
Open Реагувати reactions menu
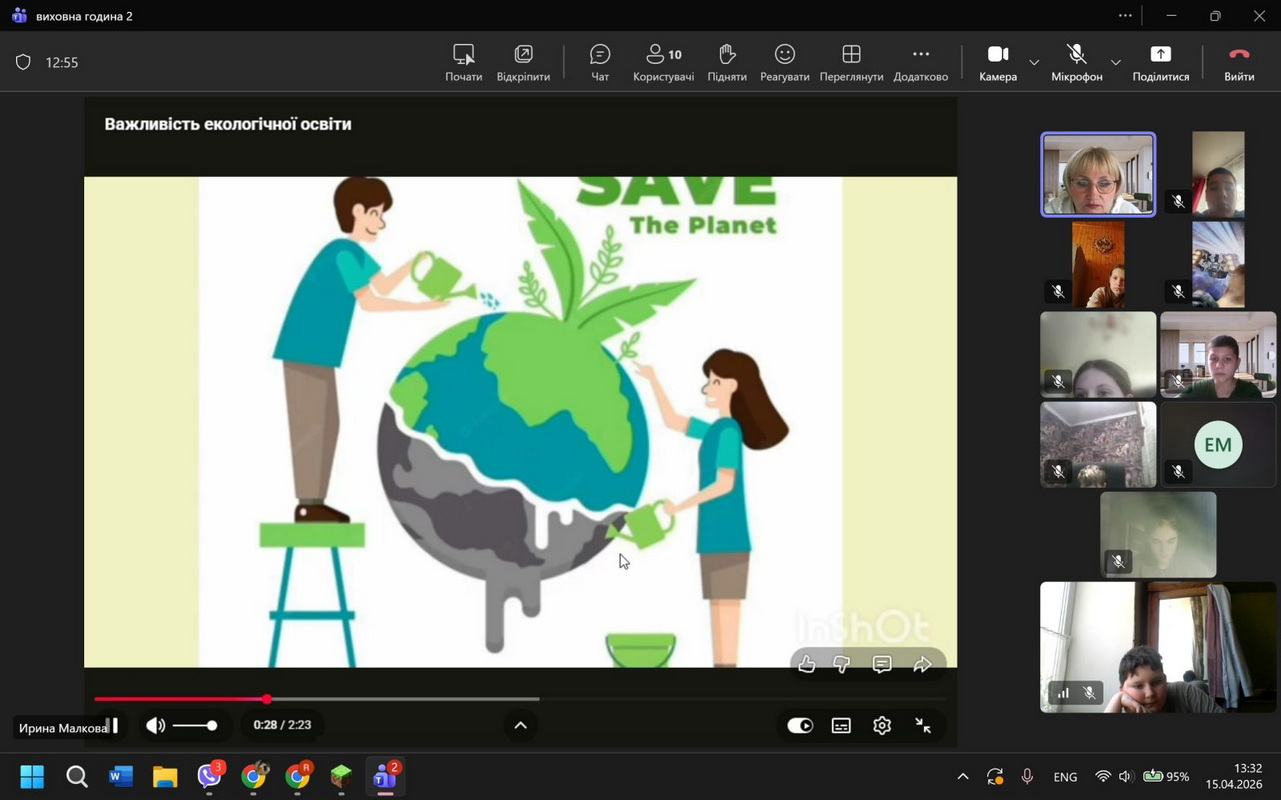(784, 62)
